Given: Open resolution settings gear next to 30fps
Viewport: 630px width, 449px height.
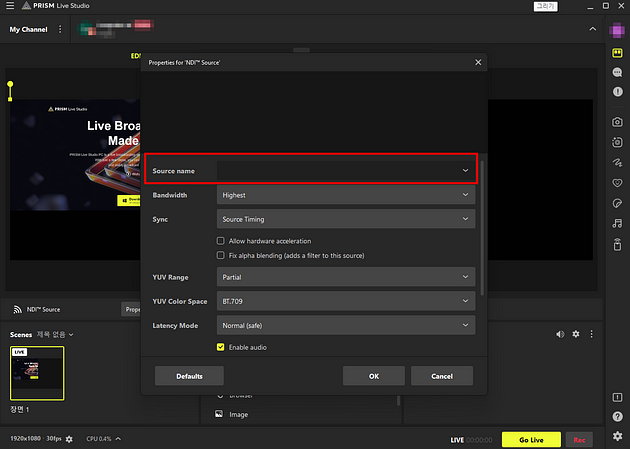Looking at the screenshot, I should tap(69, 439).
